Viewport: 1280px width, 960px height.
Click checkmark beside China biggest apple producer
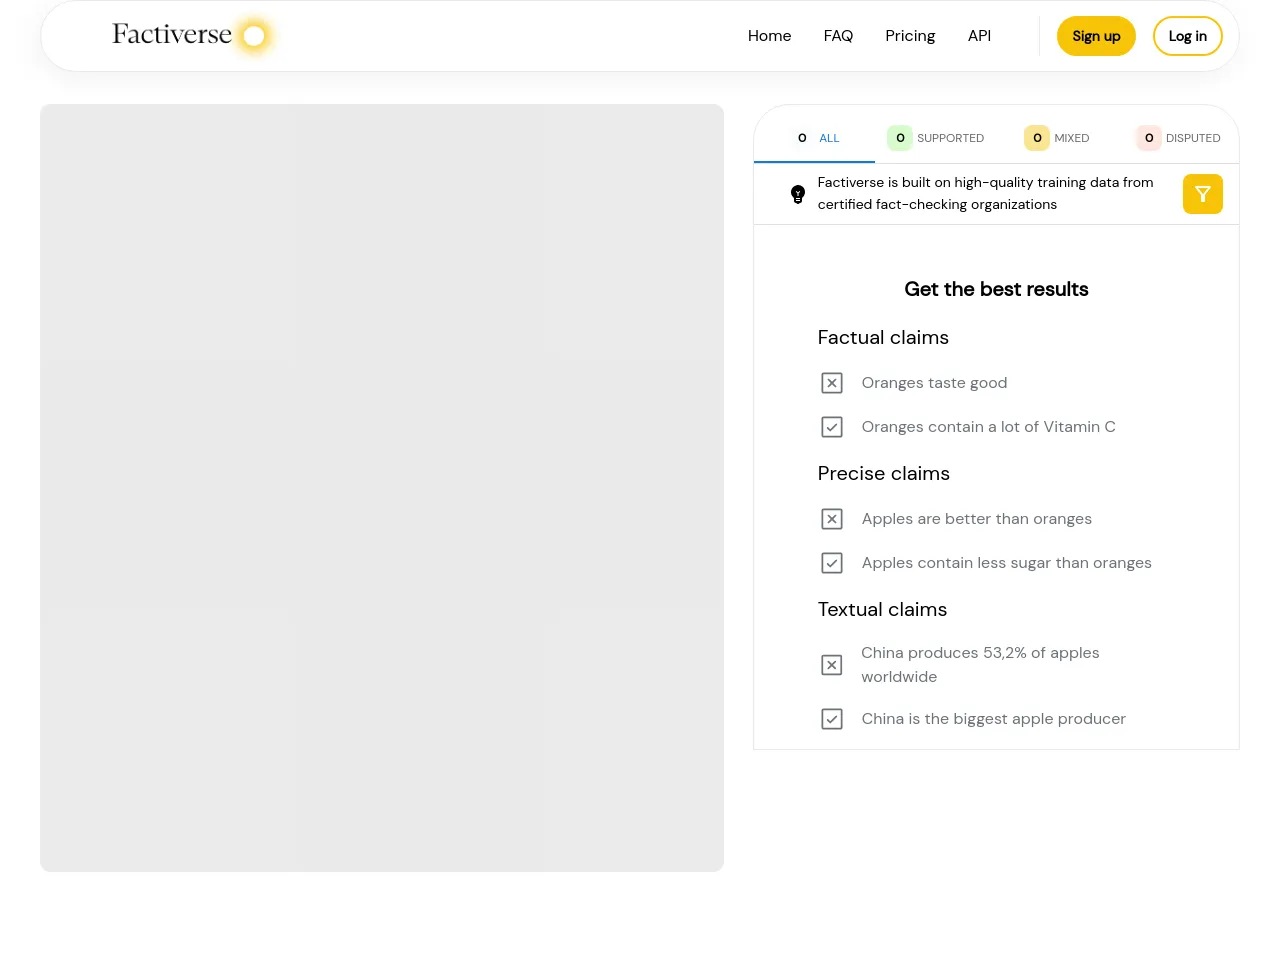click(x=832, y=719)
